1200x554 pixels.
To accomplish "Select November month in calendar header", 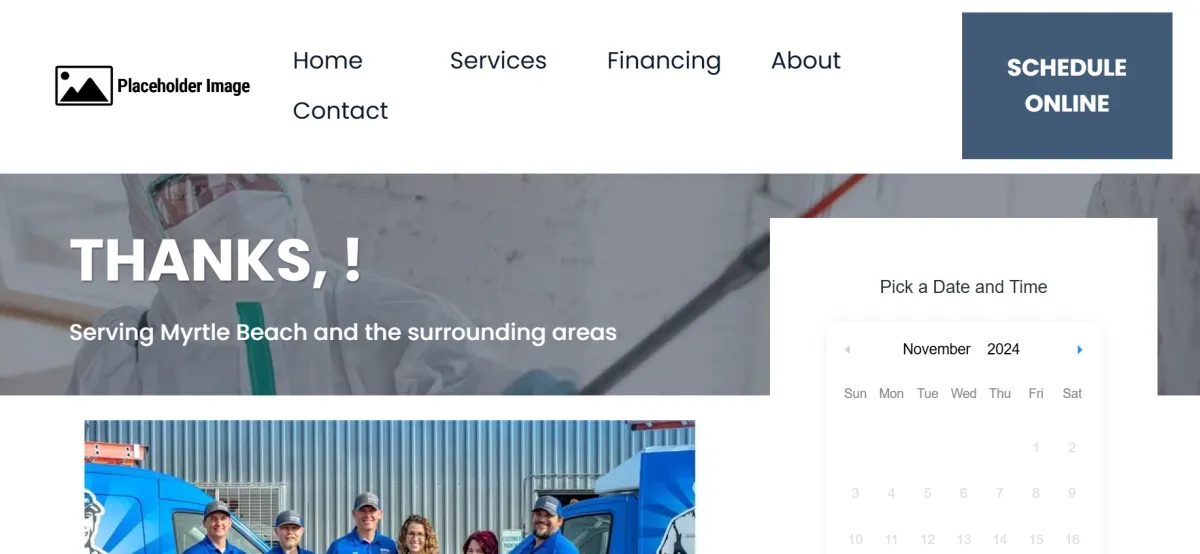I will click(936, 349).
